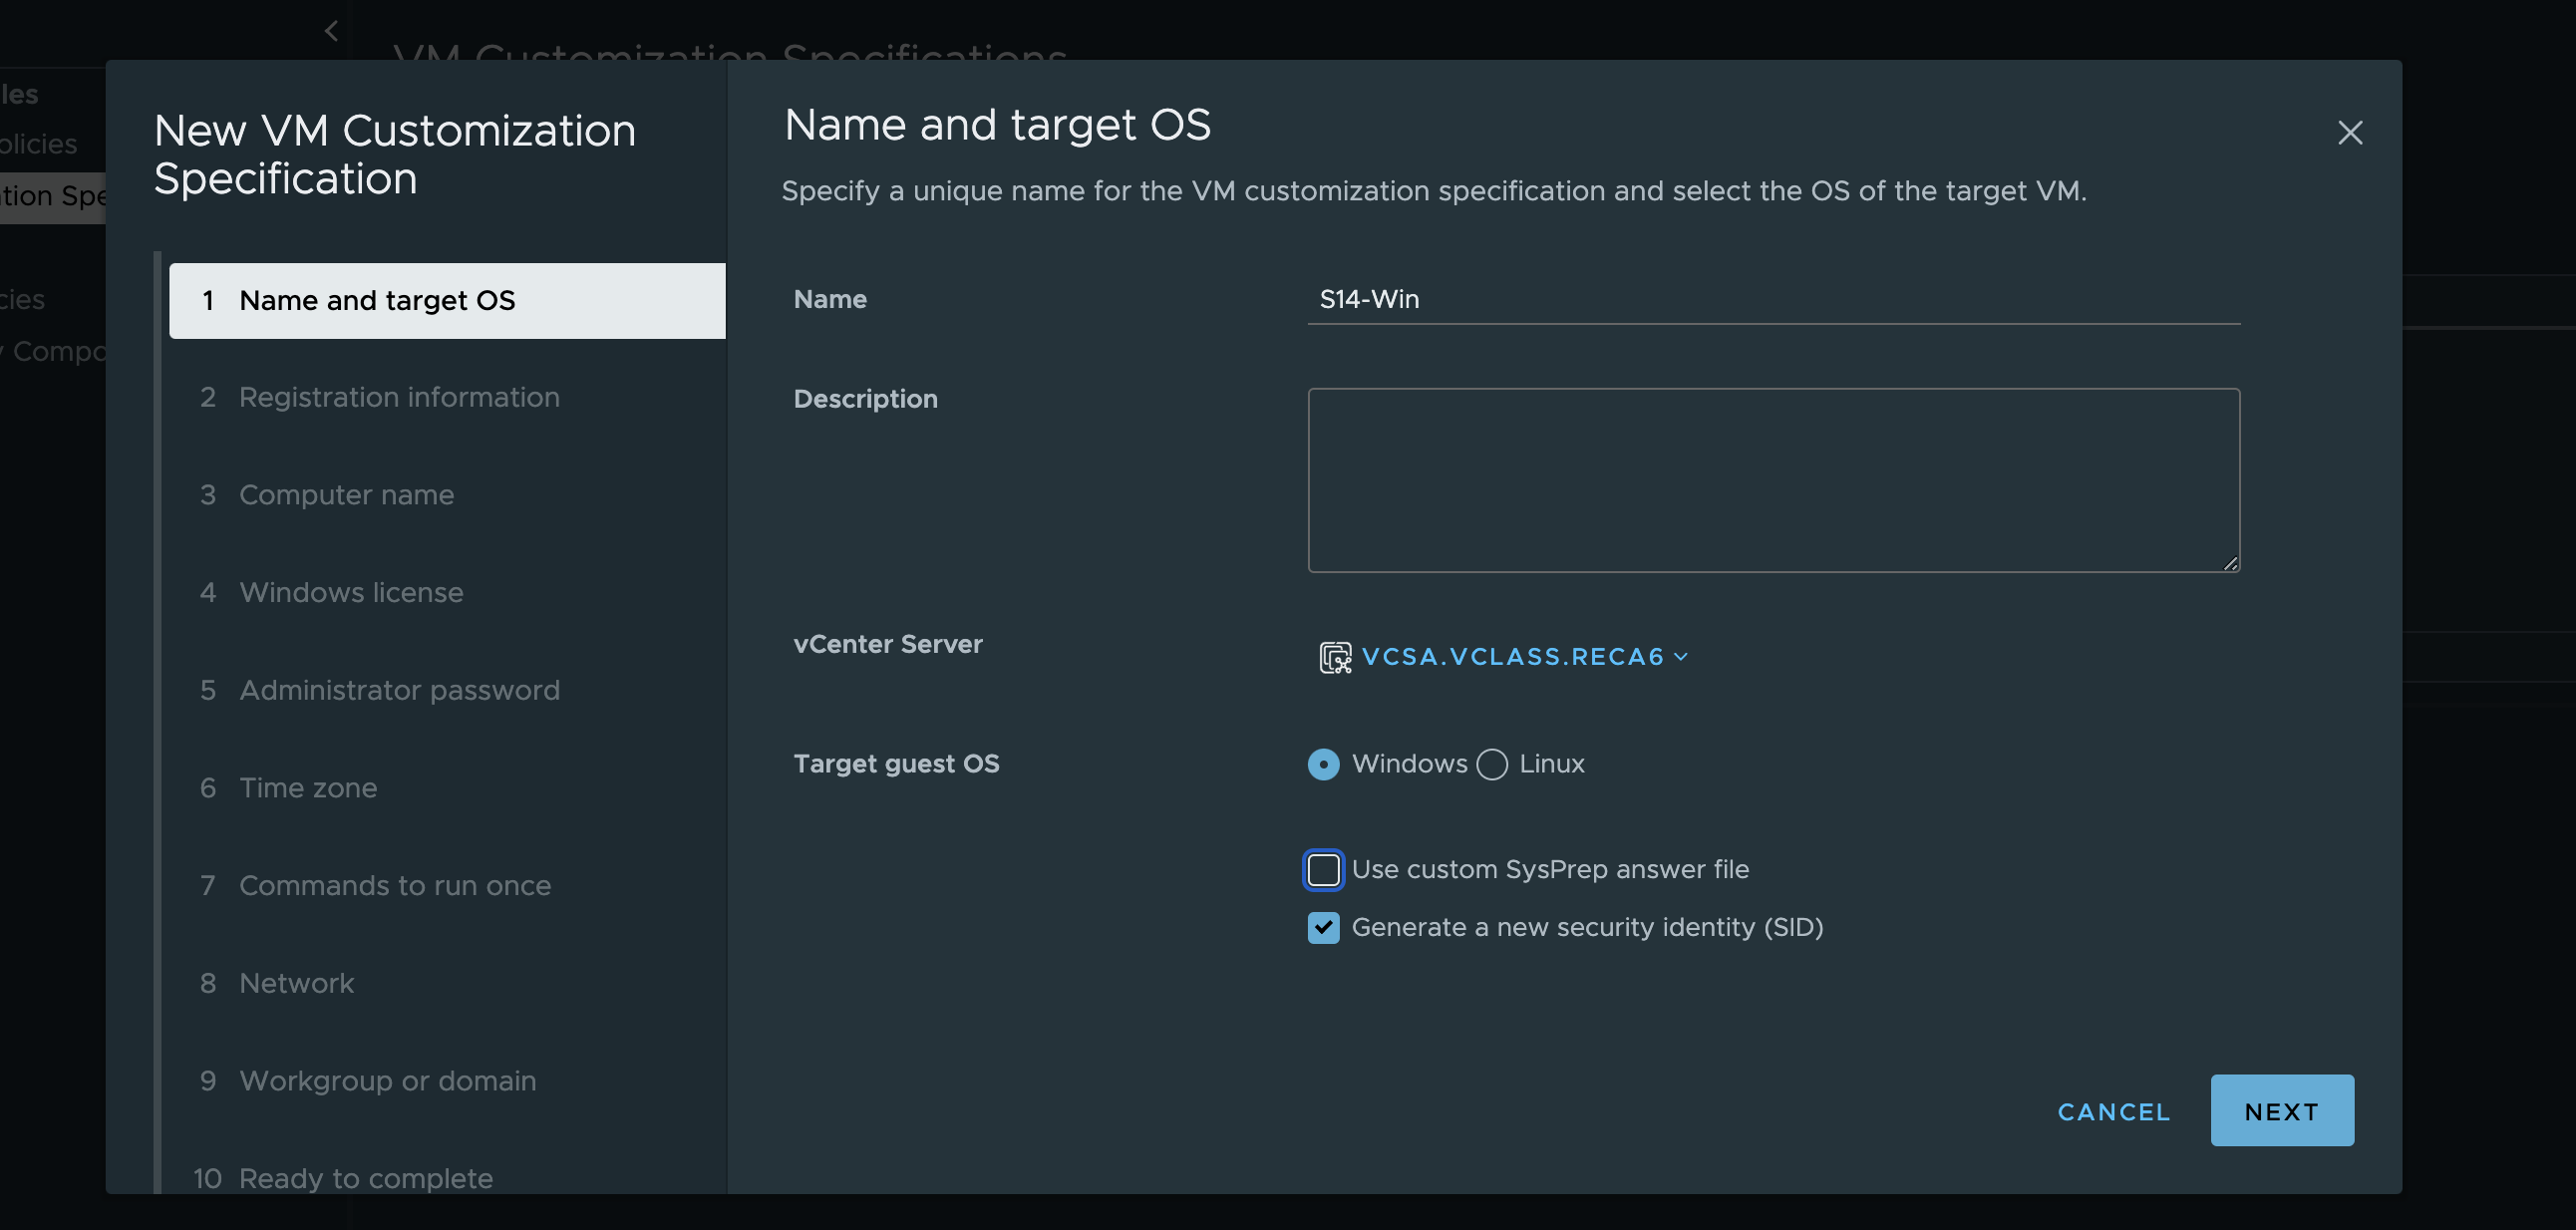The width and height of the screenshot is (2576, 1230).
Task: Go to step 2 Registration information
Action: 398,397
